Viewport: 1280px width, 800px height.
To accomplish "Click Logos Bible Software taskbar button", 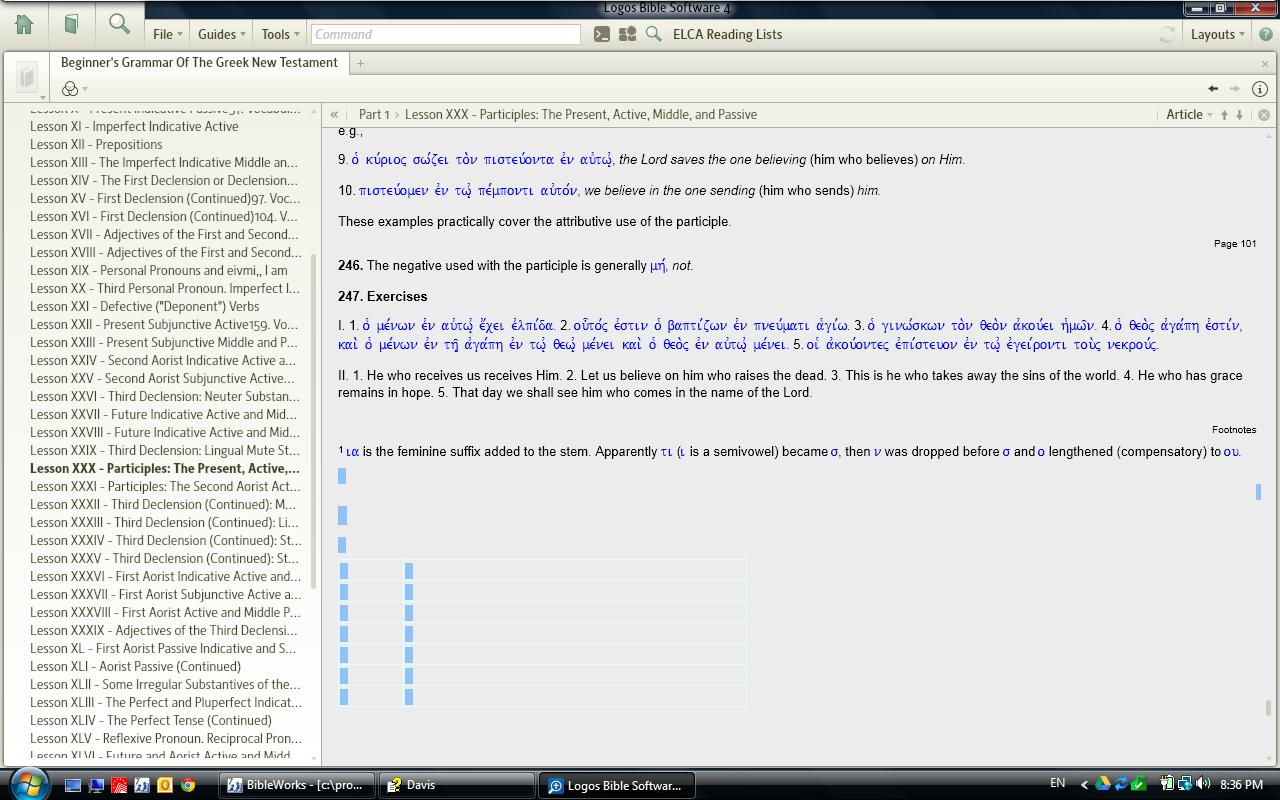I will click(x=618, y=785).
